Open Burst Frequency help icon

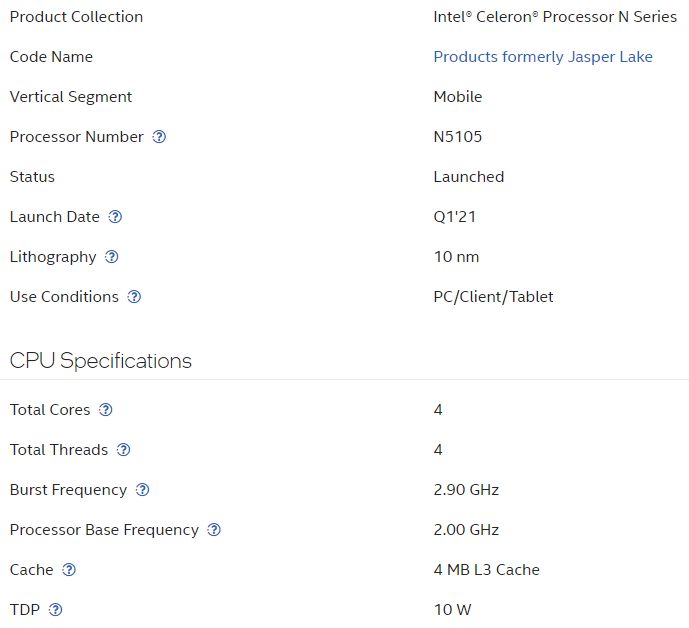pyautogui.click(x=142, y=490)
